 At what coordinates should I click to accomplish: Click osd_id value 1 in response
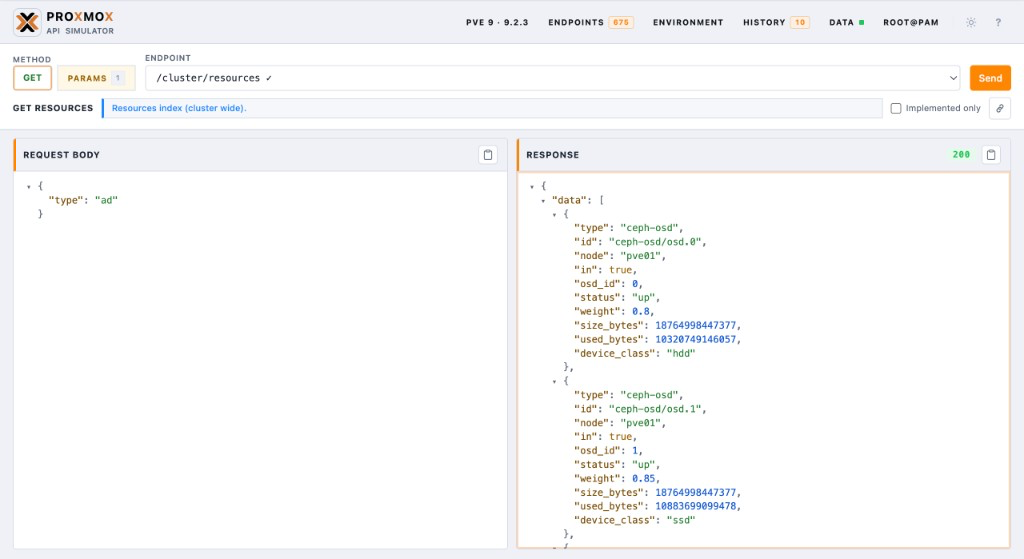[x=635, y=451]
